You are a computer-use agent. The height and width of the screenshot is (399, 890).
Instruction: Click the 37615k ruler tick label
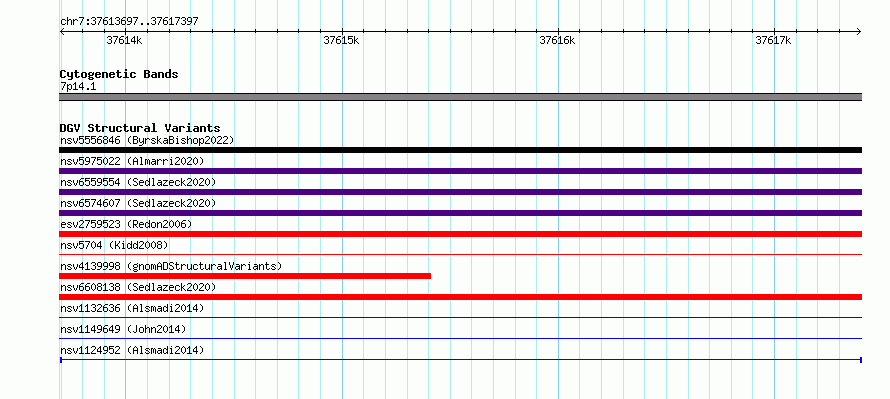[x=341, y=41]
